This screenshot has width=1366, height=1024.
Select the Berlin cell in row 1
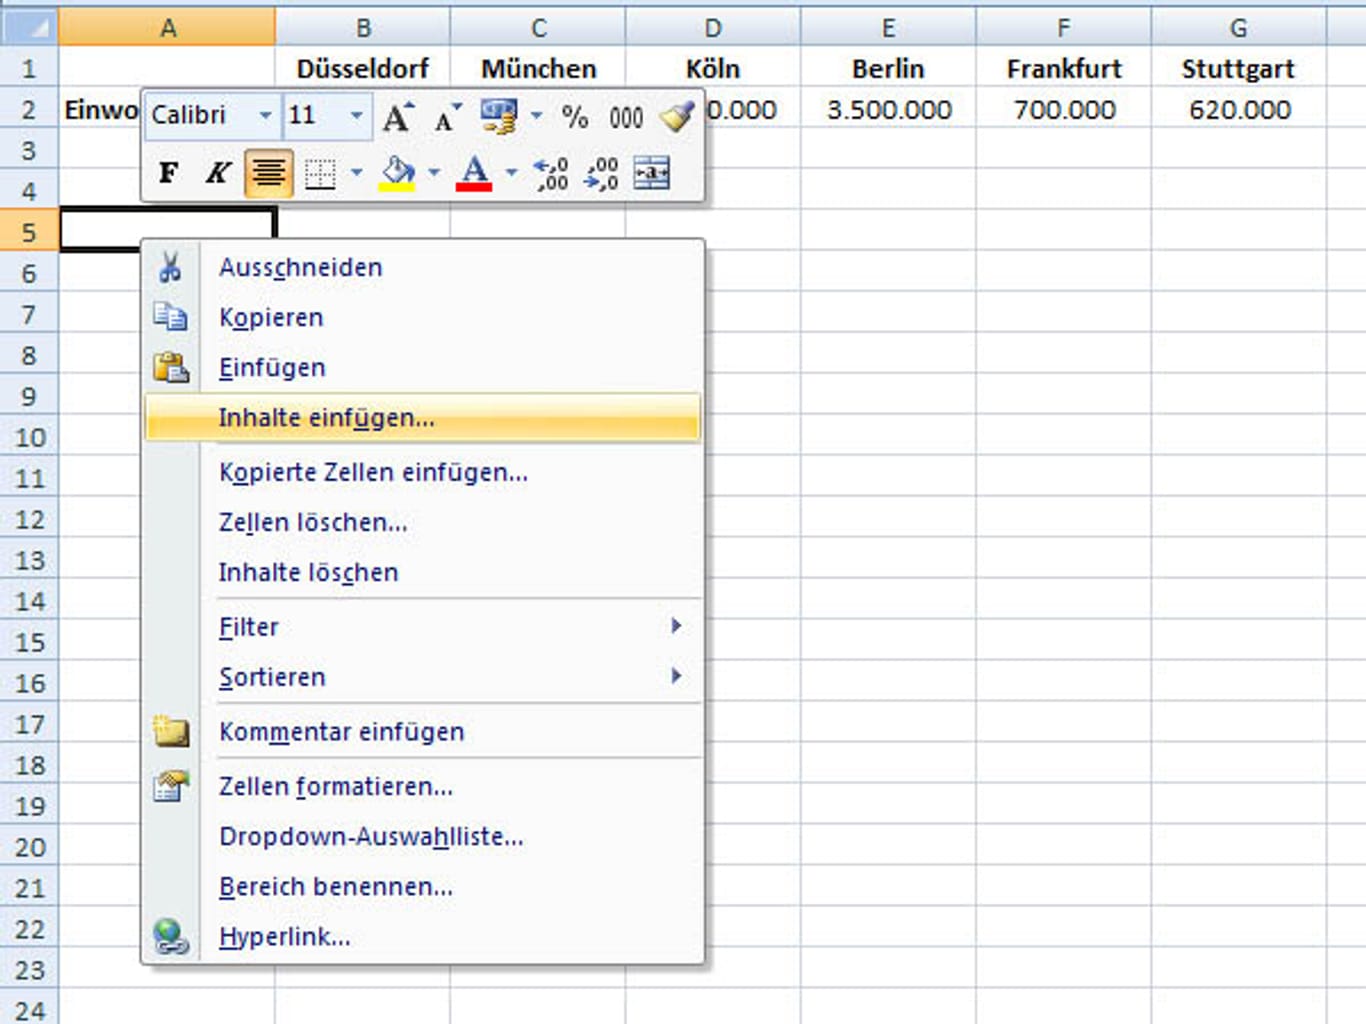point(888,69)
